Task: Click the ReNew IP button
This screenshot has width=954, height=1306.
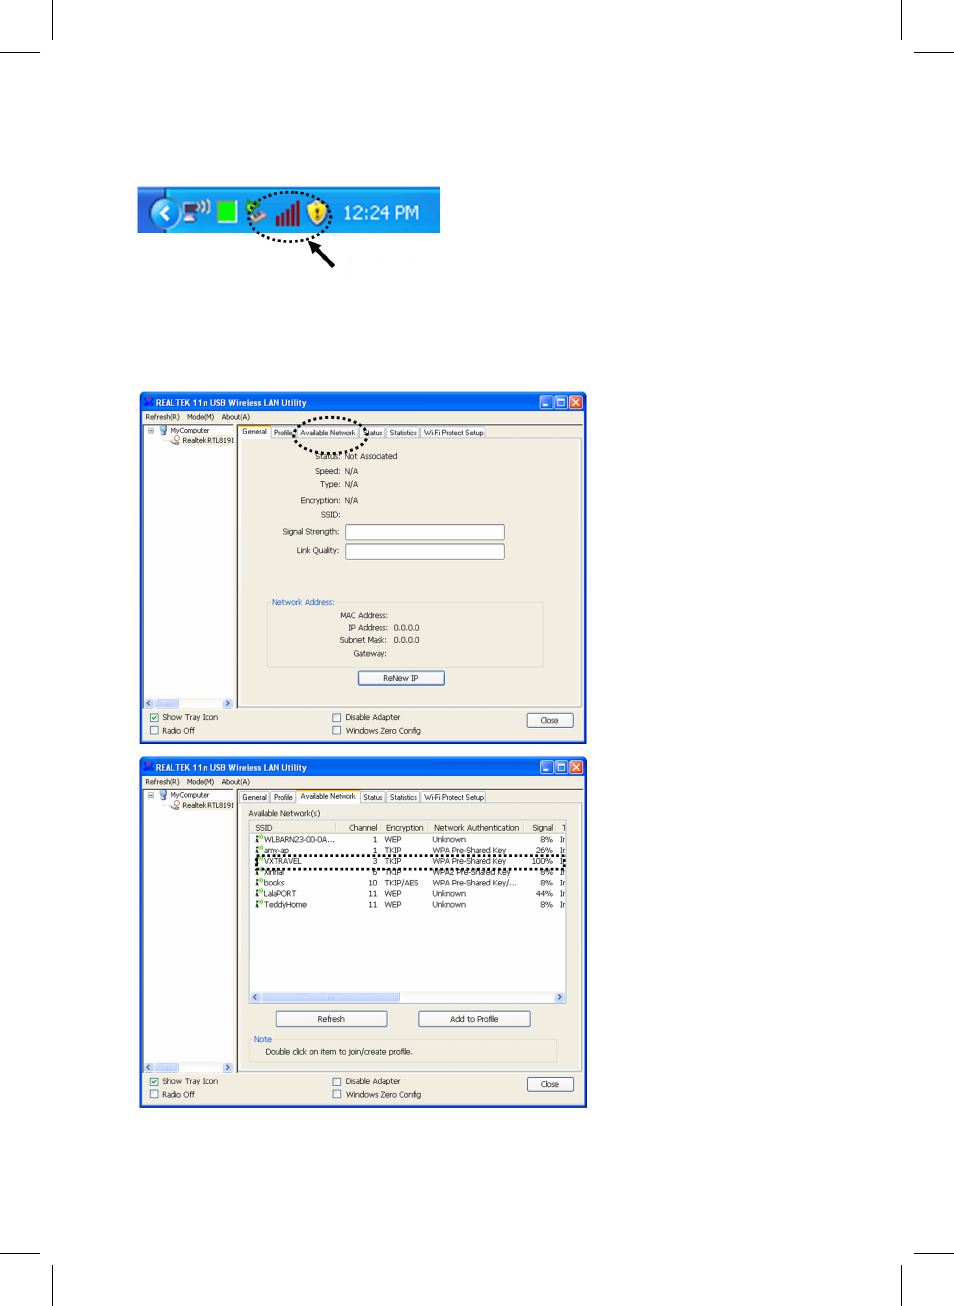Action: [x=401, y=678]
